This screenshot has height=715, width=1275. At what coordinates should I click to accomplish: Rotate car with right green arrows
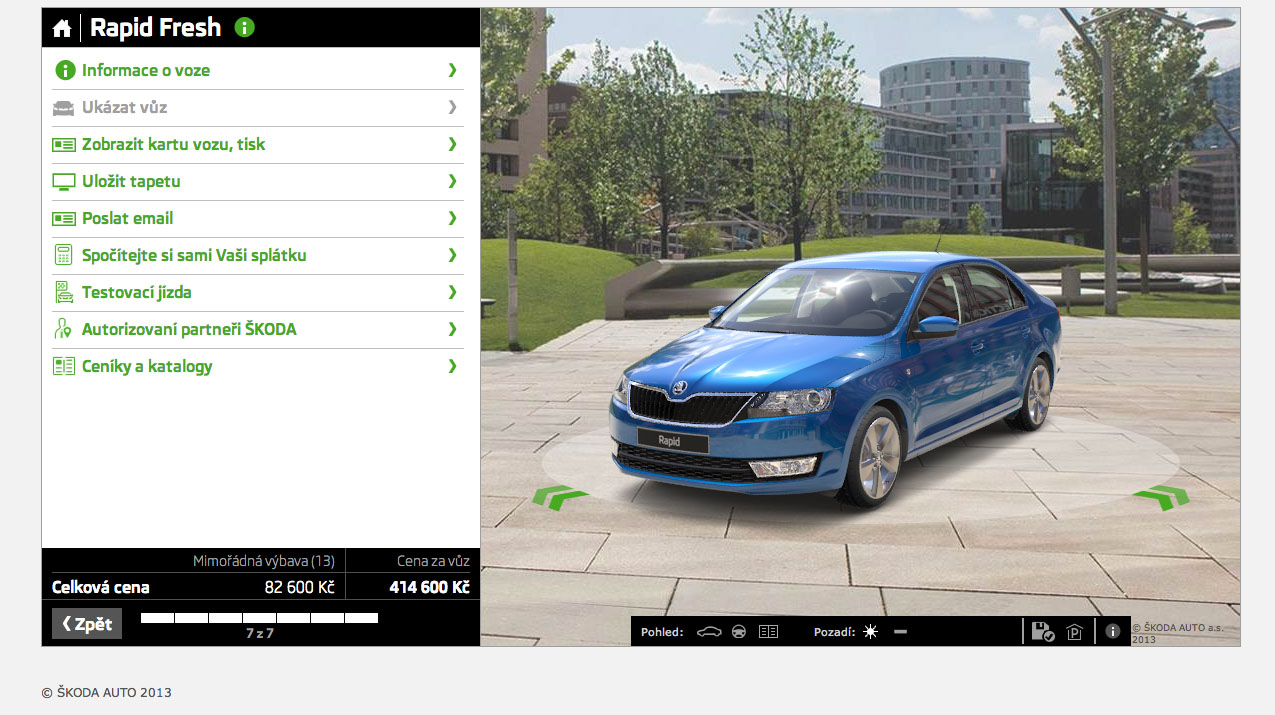pos(1161,495)
